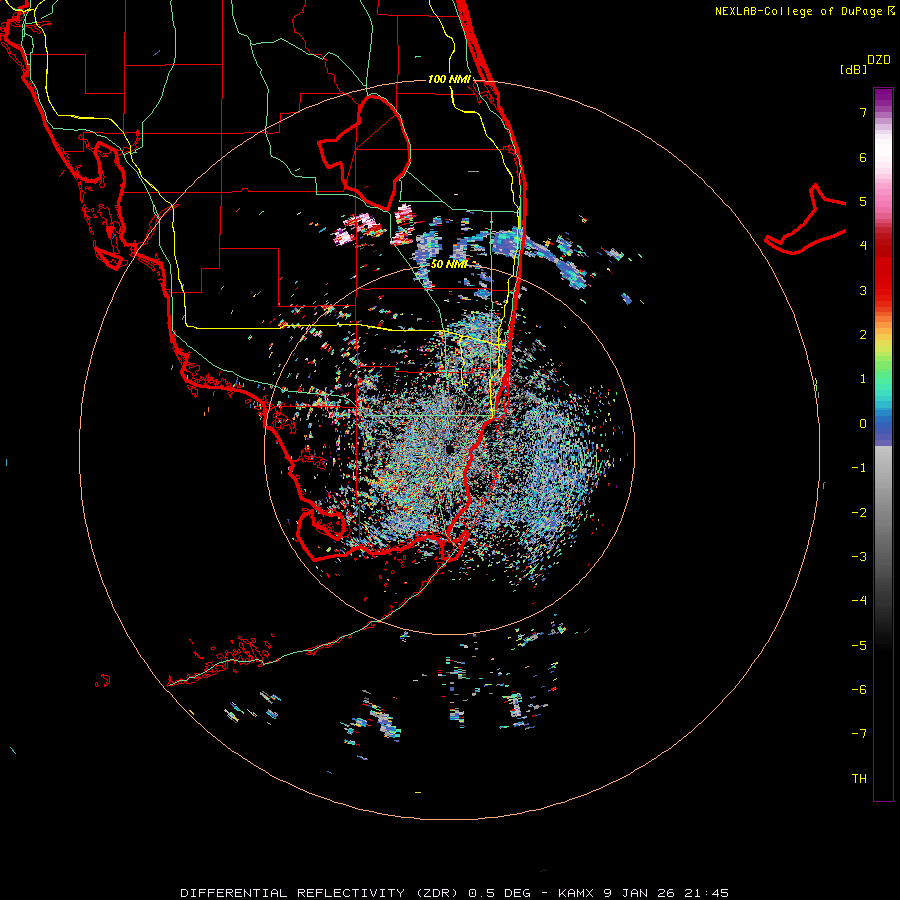Click the 50 NMI range ring label

point(449,264)
